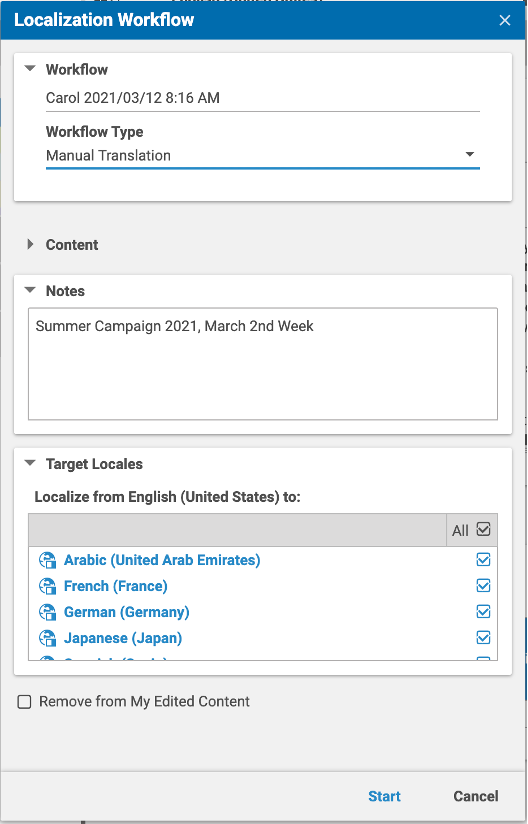Click the French (France) locale globe icon
This screenshot has height=824, width=528.
click(x=48, y=586)
